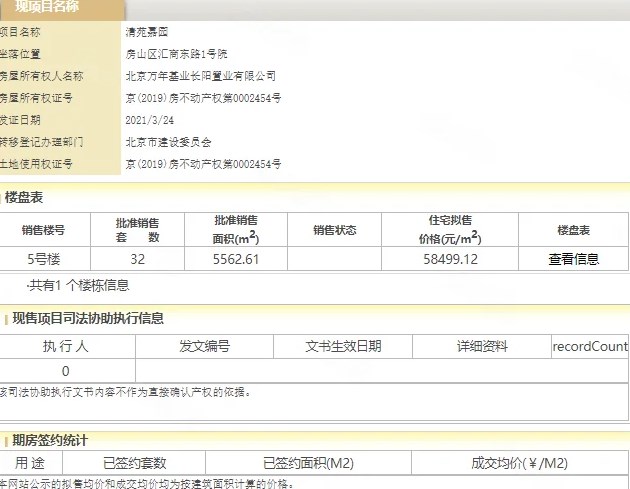Select the project name 清苑嘉园

tap(147, 32)
